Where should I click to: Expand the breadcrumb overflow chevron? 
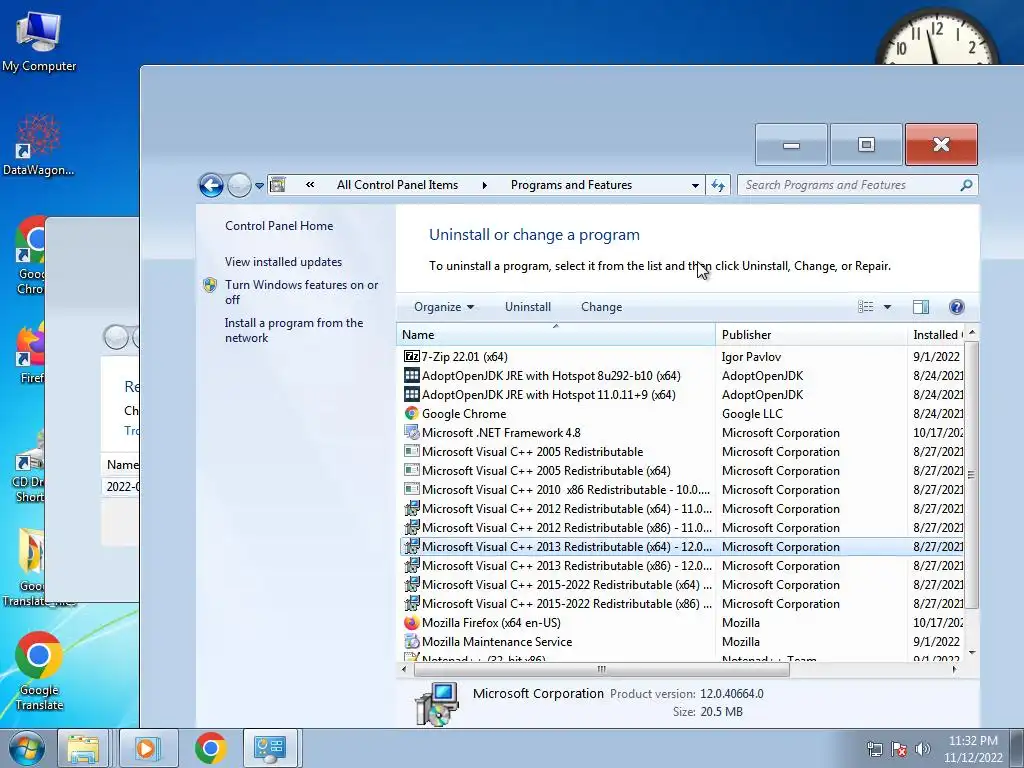click(310, 185)
